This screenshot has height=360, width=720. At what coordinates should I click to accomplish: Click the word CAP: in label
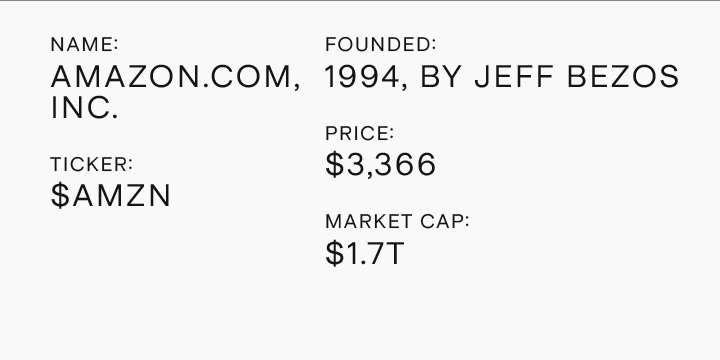[445, 221]
